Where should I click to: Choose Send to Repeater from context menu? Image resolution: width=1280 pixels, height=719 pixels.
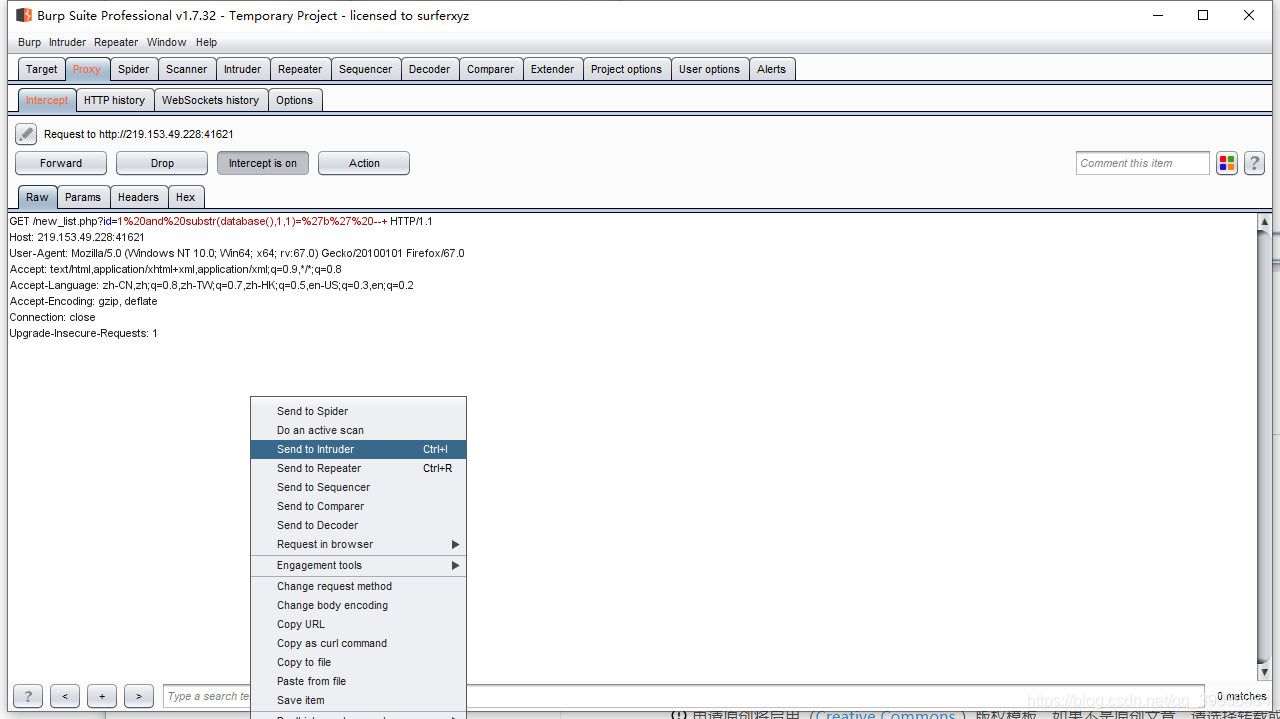358,468
